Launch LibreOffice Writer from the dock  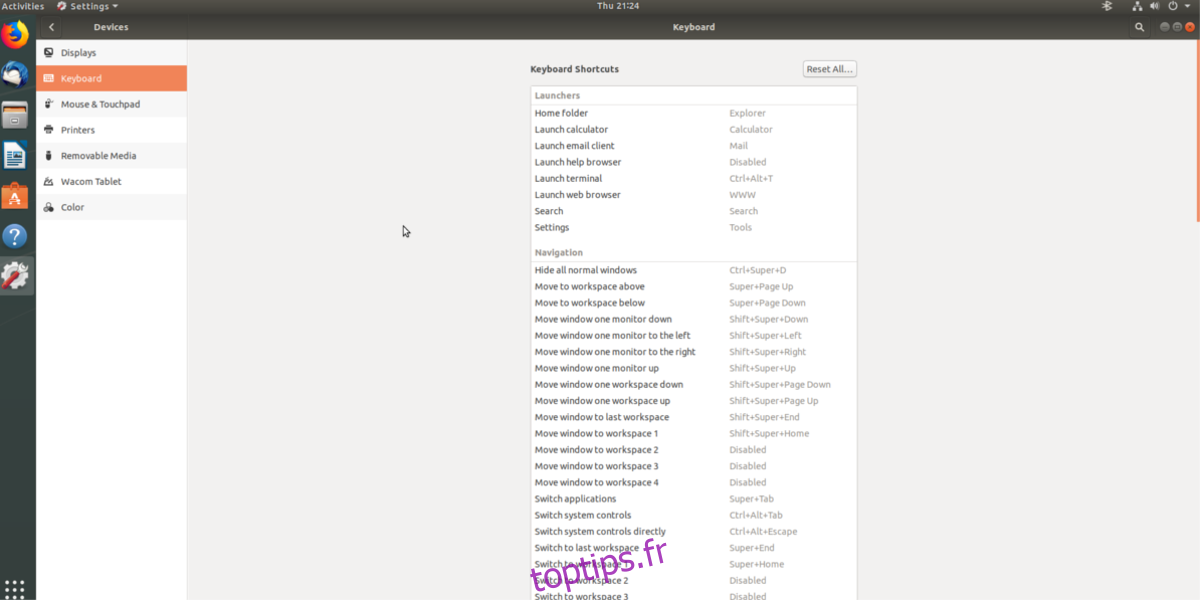point(15,155)
